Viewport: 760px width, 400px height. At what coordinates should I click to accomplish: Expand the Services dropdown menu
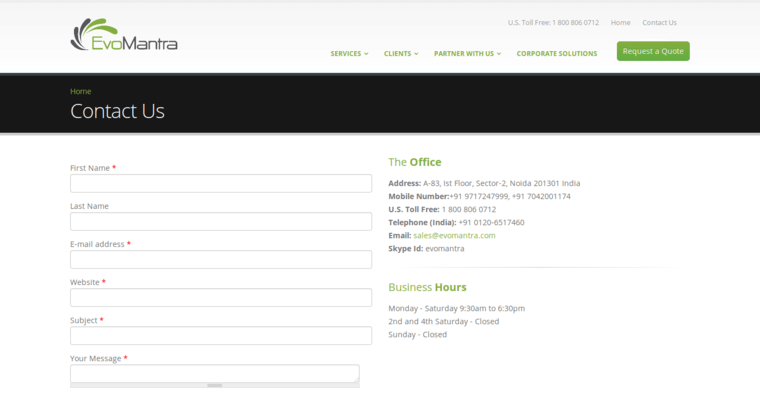[x=349, y=54]
